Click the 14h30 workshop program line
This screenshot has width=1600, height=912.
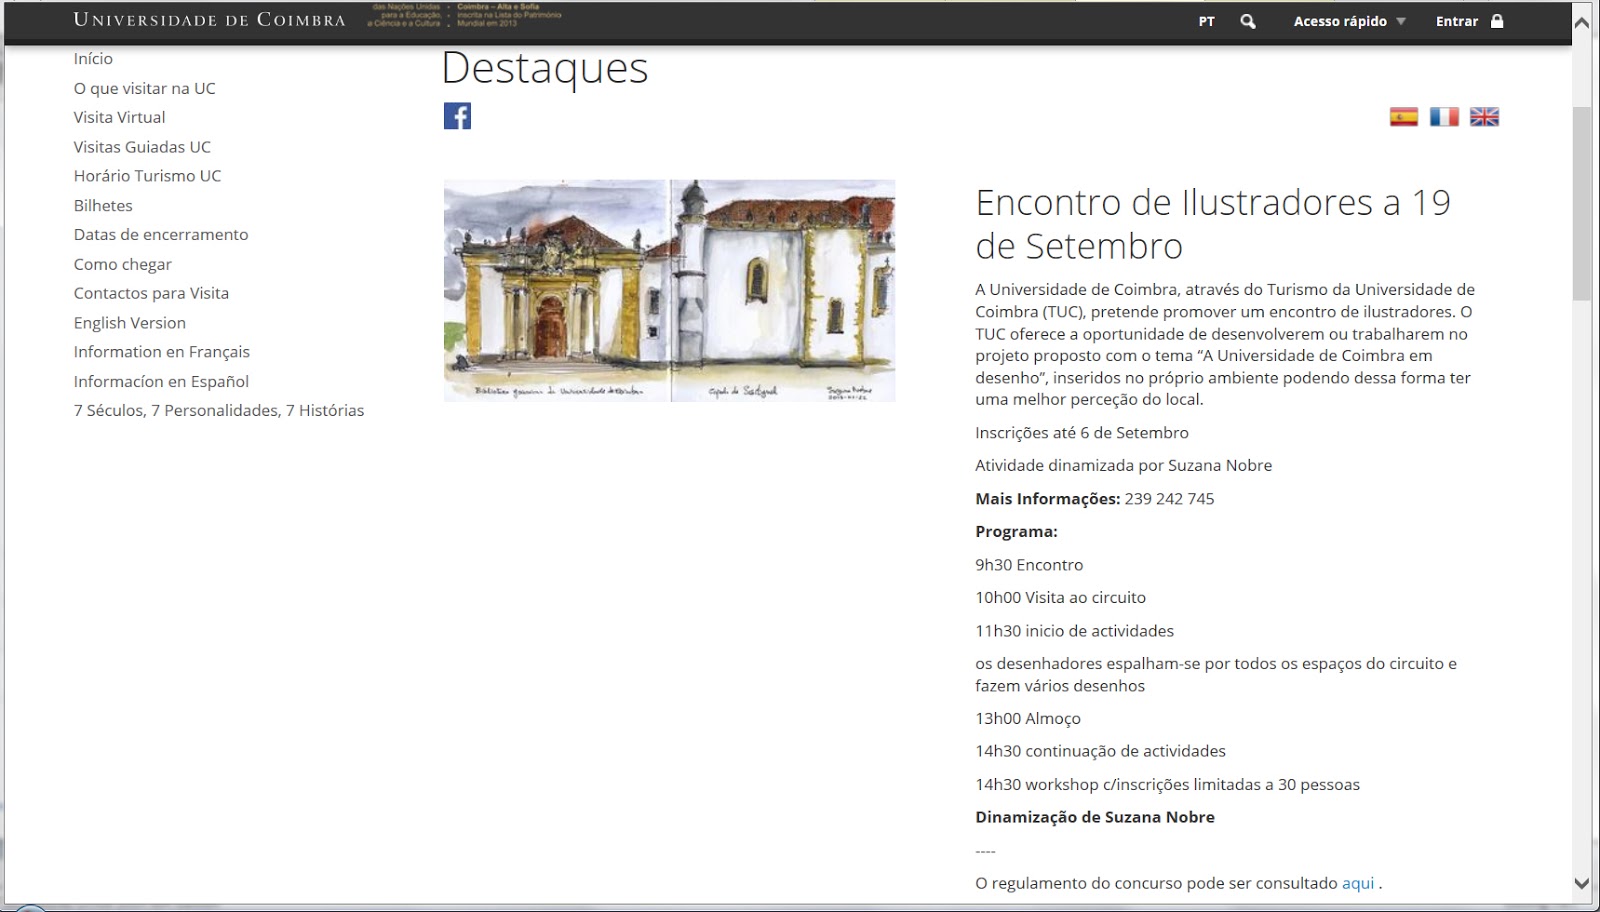click(x=1168, y=785)
